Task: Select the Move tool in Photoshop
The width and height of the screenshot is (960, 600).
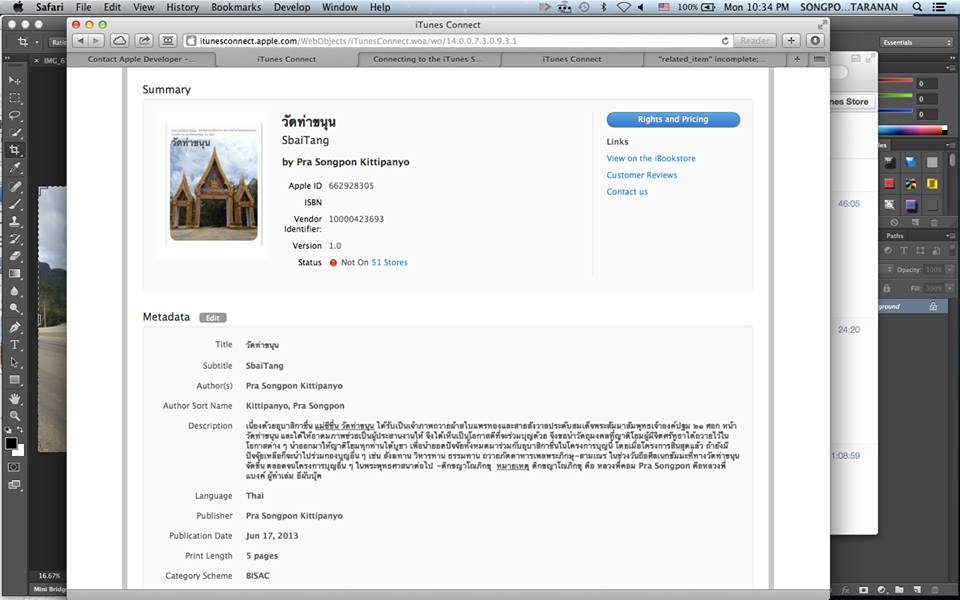Action: pos(15,80)
